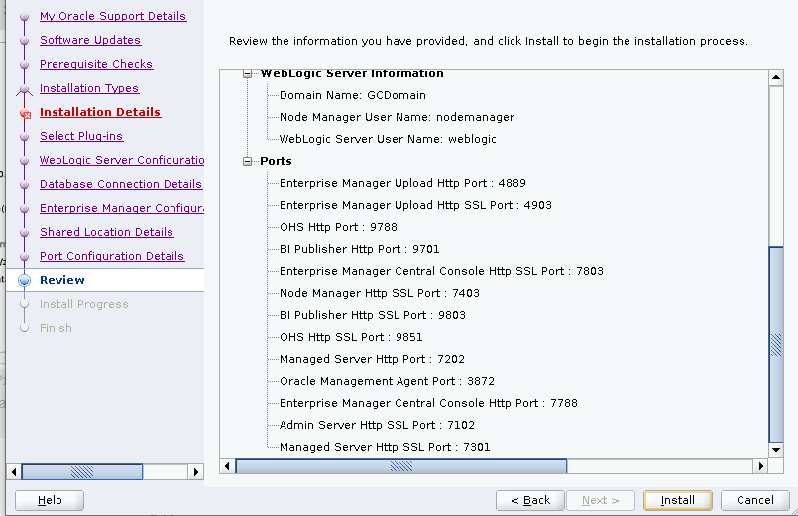Select 'Oracle Management Agent Port : 3872' row

click(x=387, y=381)
